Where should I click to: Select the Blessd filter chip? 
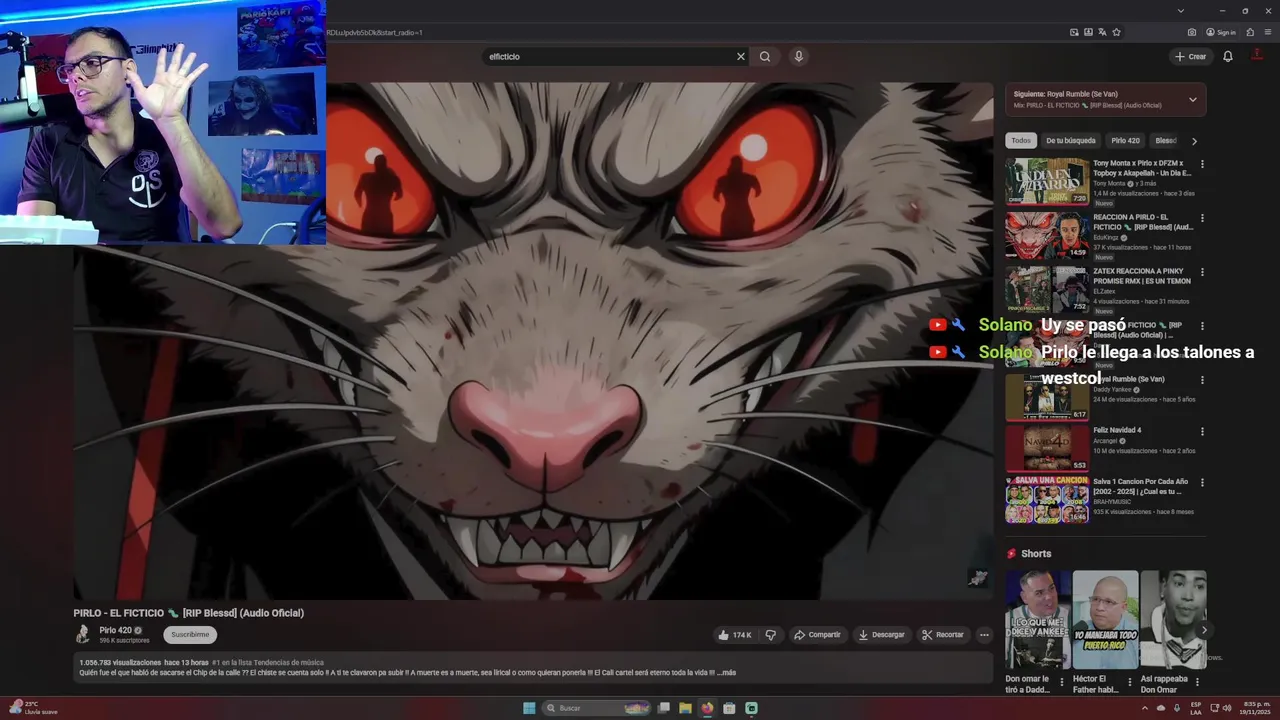point(1166,141)
